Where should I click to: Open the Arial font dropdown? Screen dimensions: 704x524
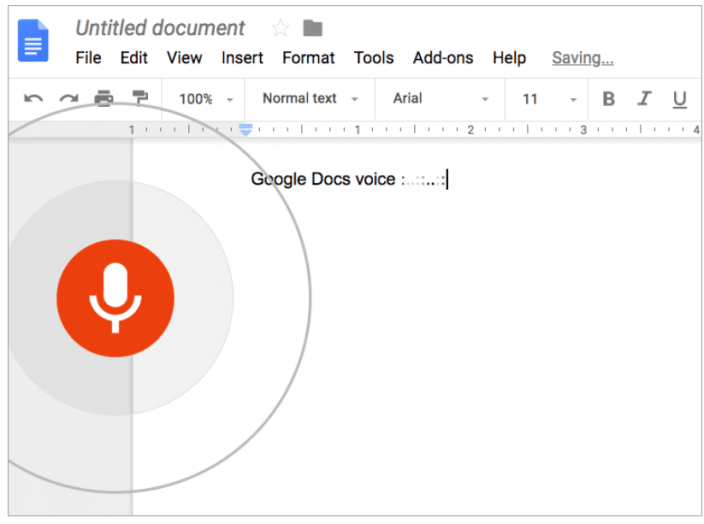coord(440,98)
